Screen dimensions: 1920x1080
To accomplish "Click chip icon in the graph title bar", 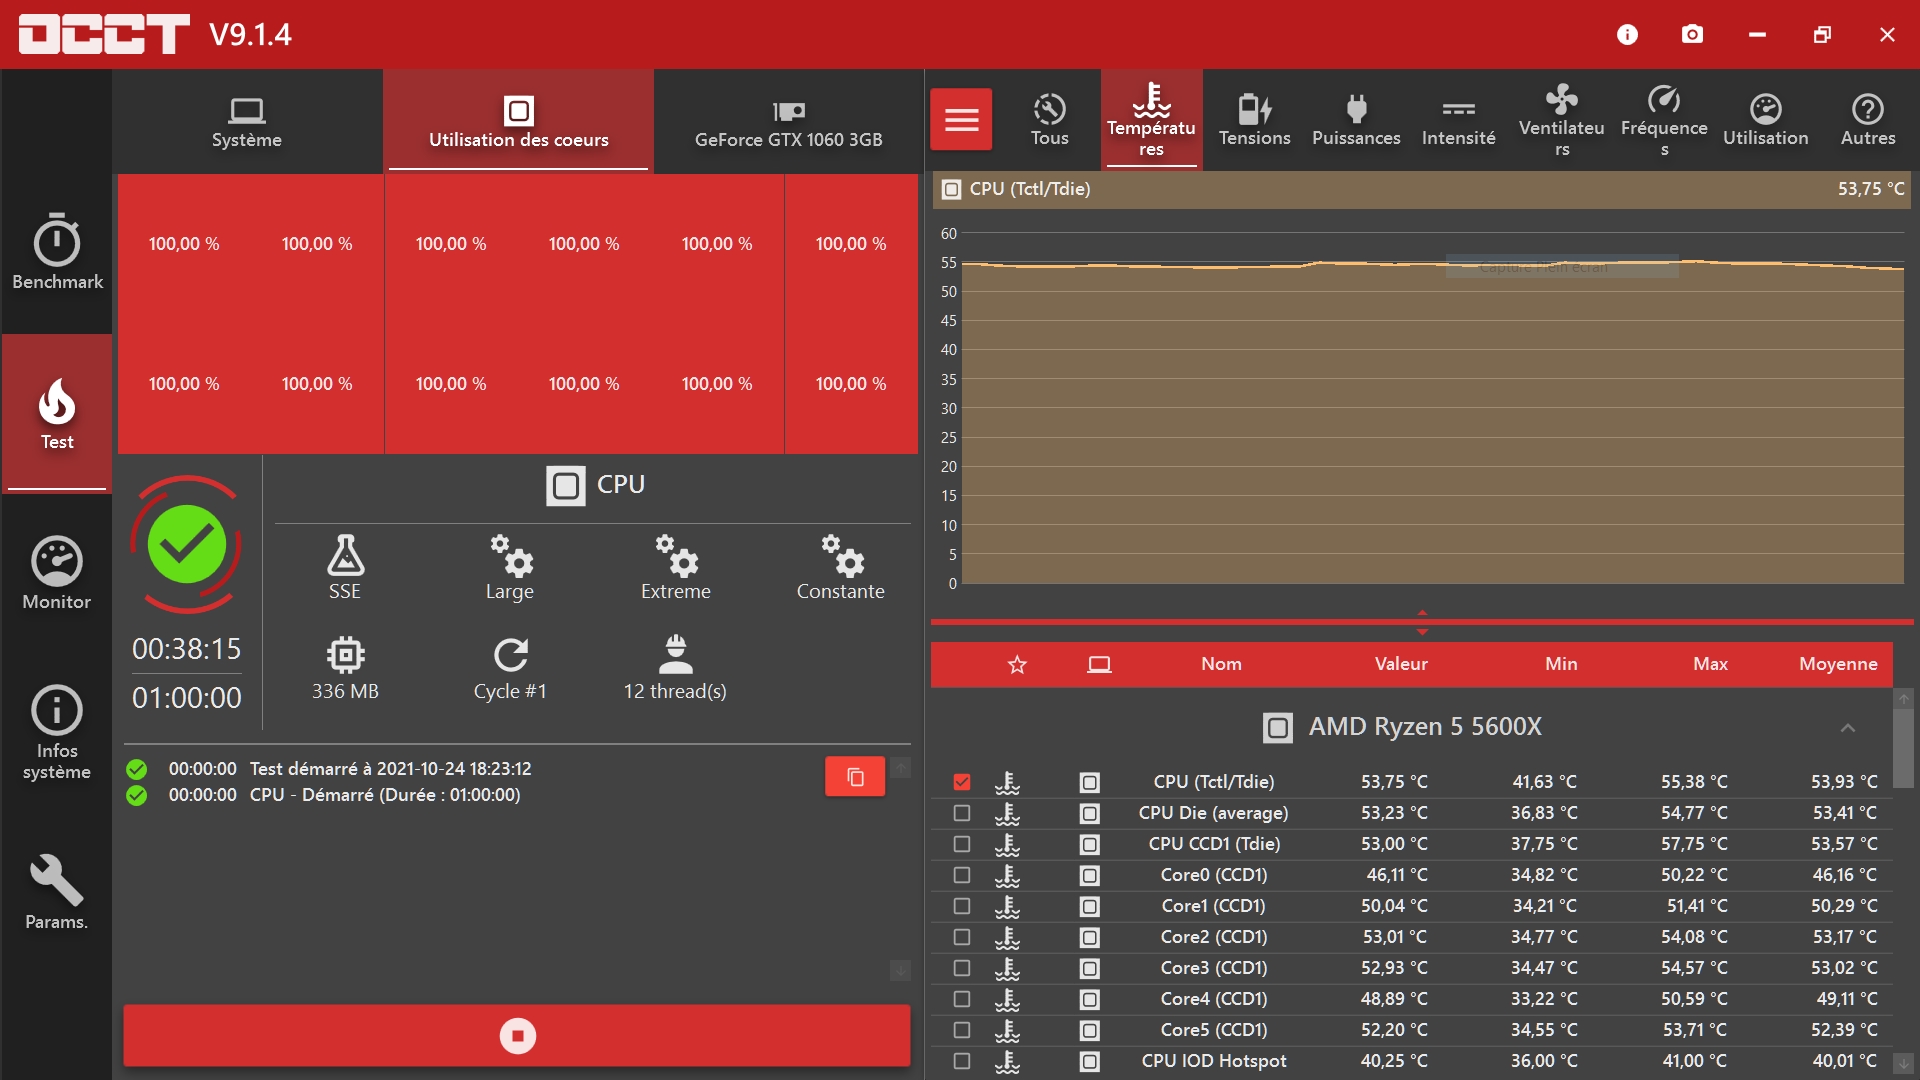I will coord(951,190).
